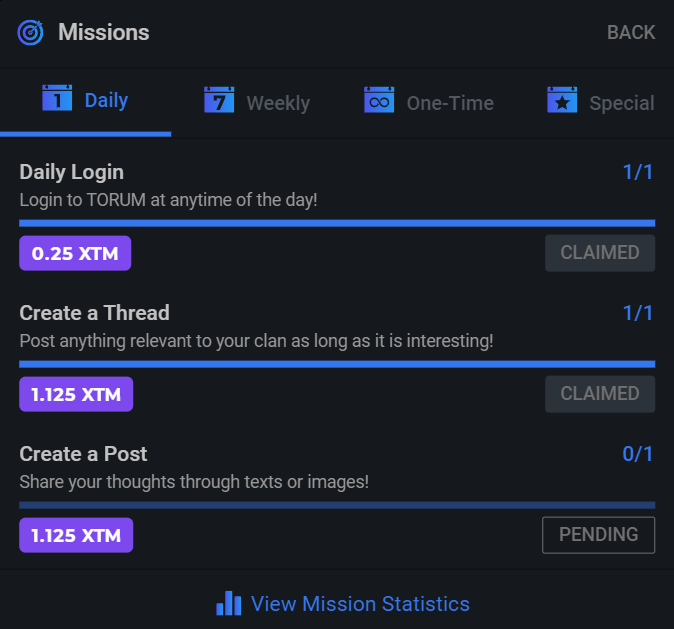Click the Create a Post progress bar
The image size is (674, 629).
tap(337, 505)
